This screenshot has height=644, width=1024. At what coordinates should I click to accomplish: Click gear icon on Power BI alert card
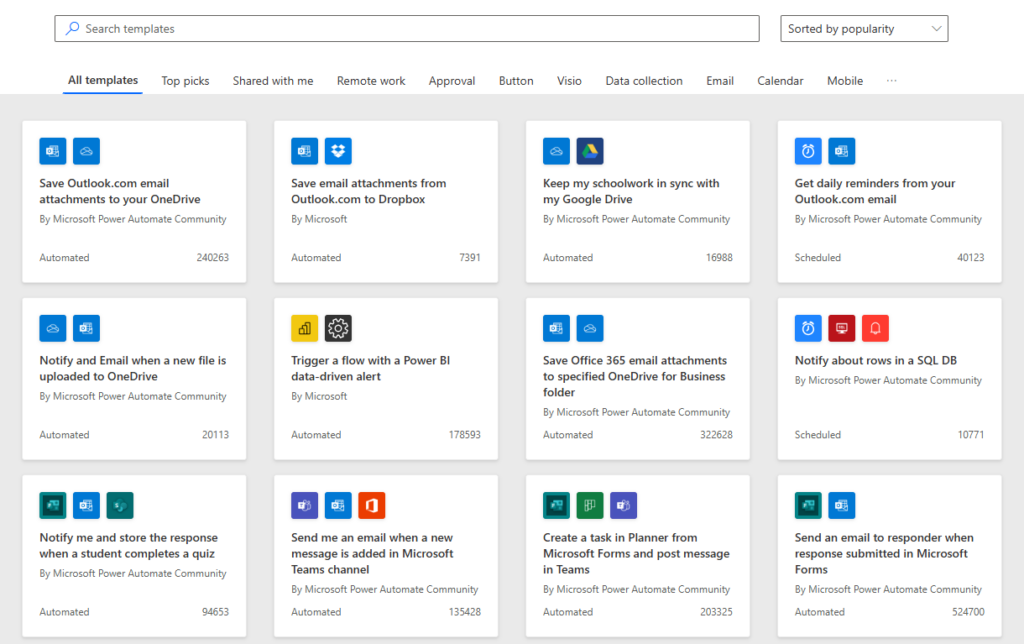tap(338, 328)
